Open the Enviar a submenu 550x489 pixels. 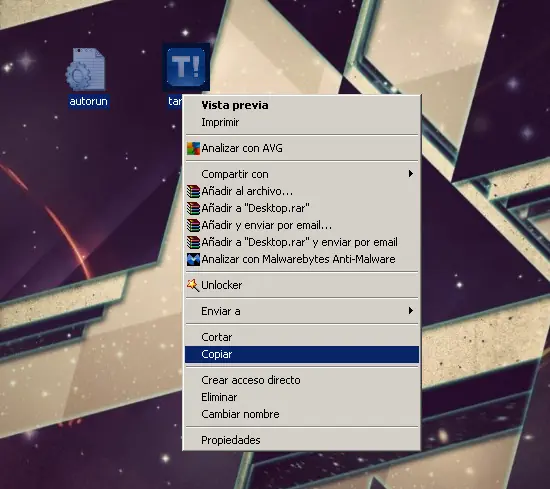[302, 311]
